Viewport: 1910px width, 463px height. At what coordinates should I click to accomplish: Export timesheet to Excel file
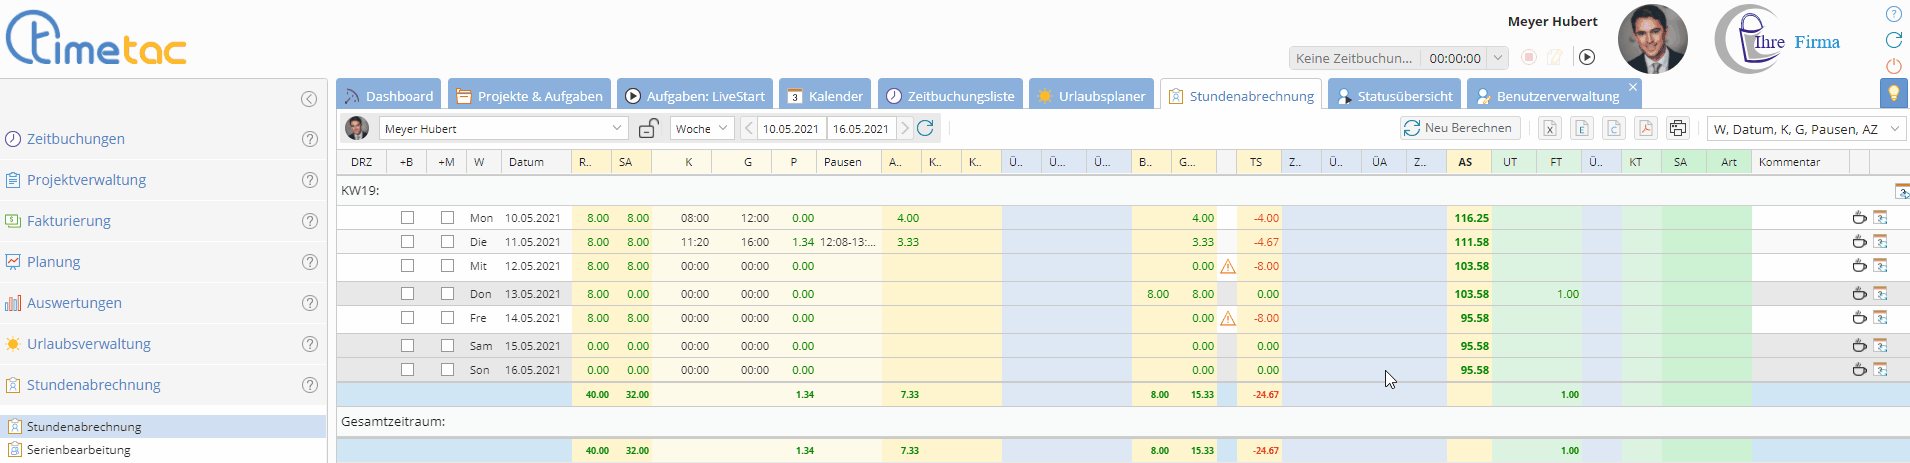click(1549, 128)
